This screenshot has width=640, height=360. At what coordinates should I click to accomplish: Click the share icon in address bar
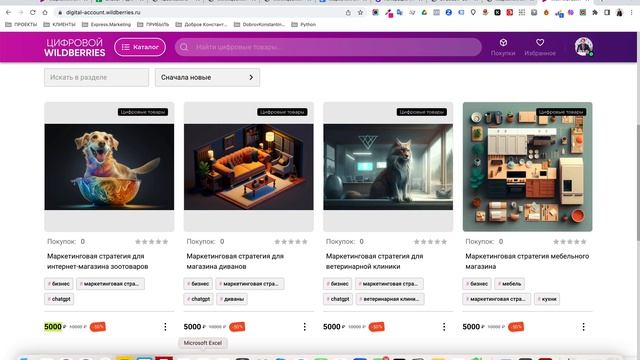point(348,13)
